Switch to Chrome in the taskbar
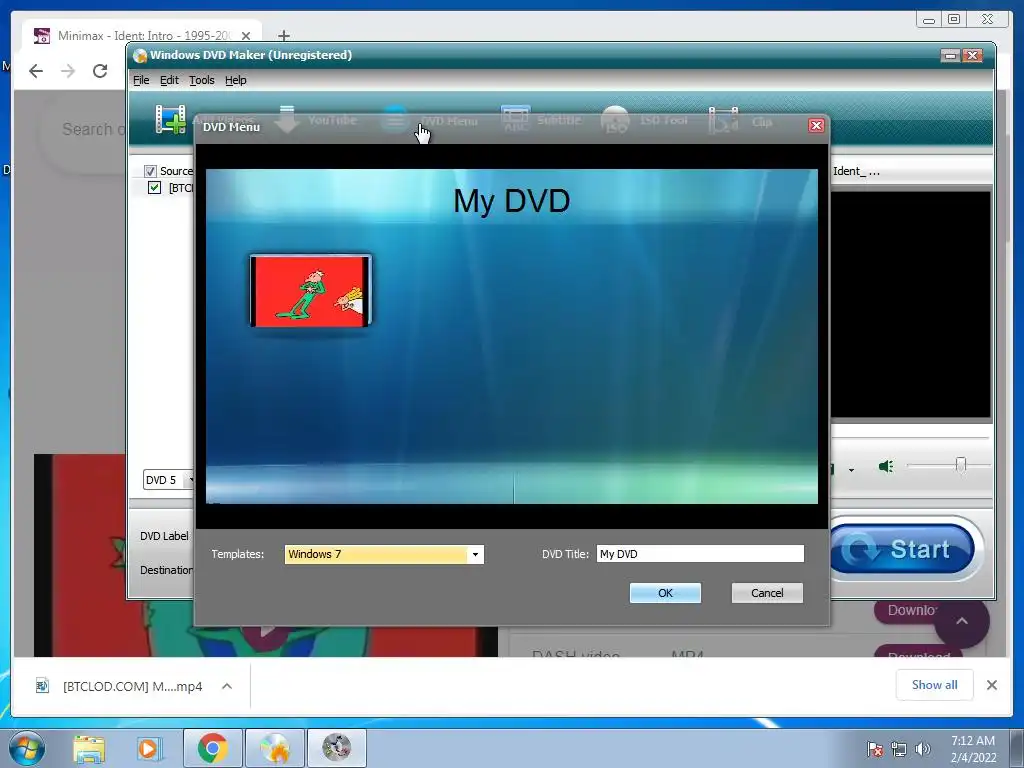This screenshot has height=768, width=1024. tap(212, 748)
